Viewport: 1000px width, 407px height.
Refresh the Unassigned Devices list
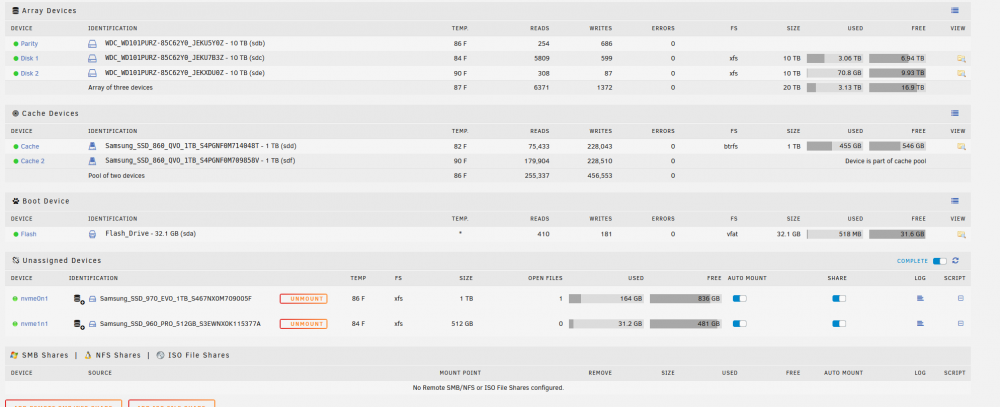click(x=955, y=260)
